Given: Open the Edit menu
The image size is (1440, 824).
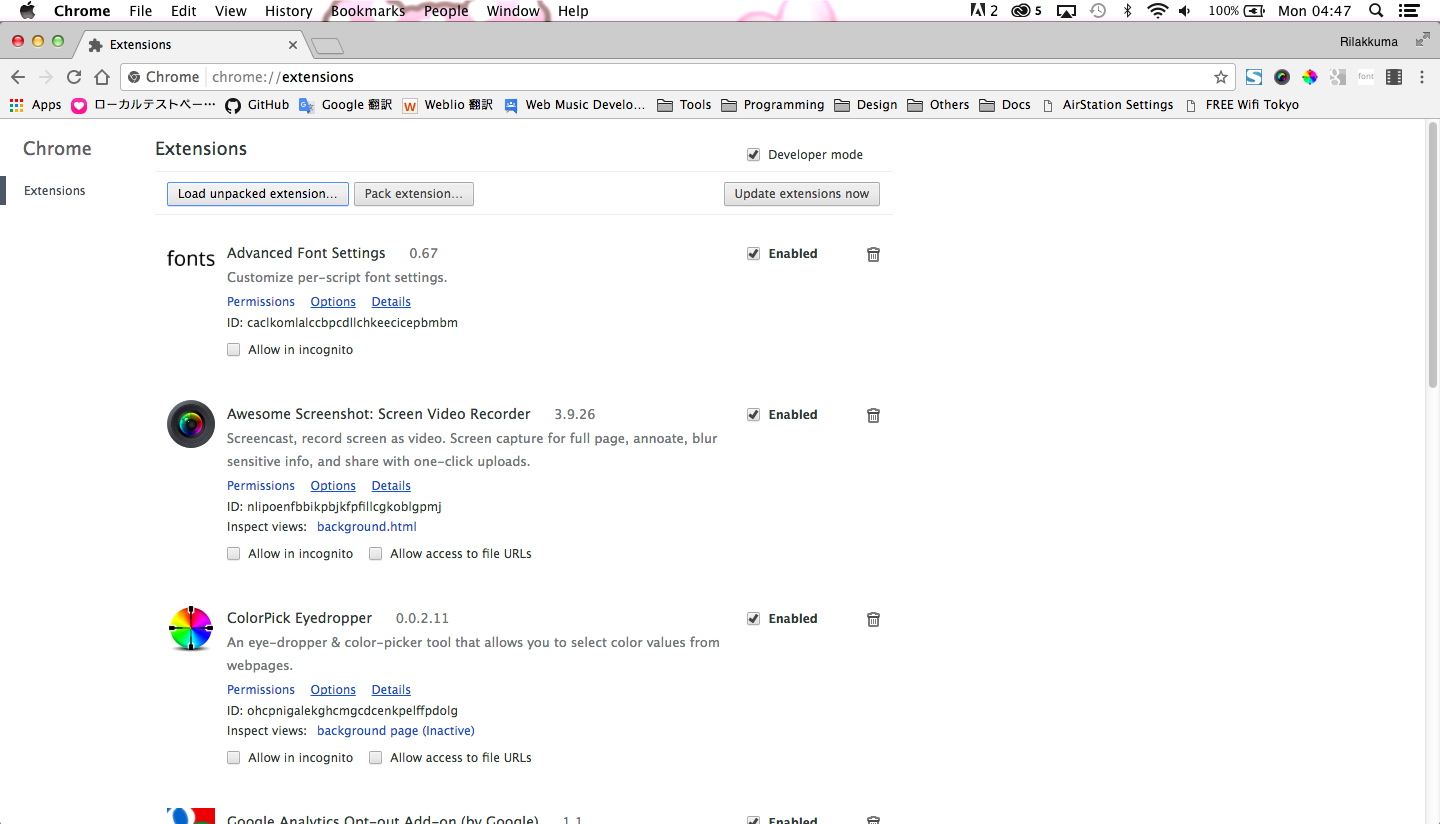Looking at the screenshot, I should coord(183,11).
